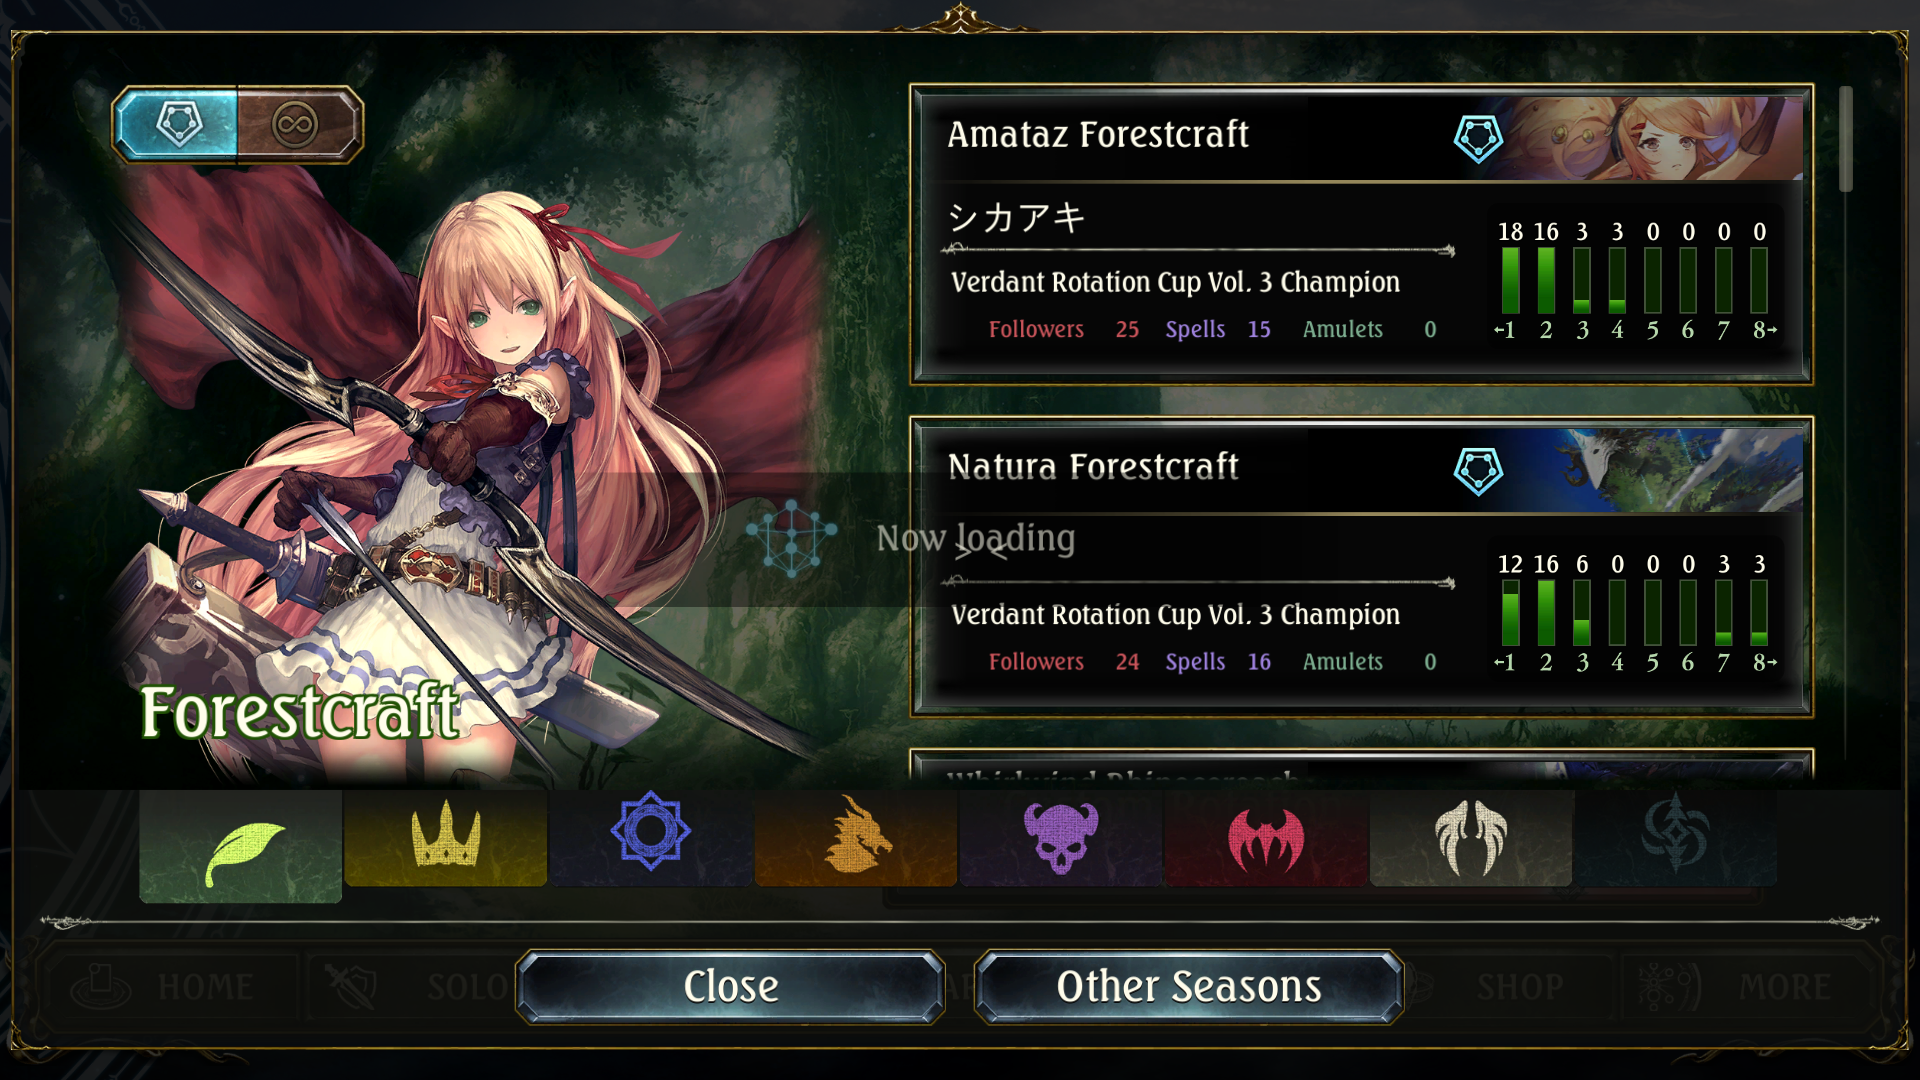Viewport: 1920px width, 1080px height.
Task: Select the Swordcraft crown class icon
Action: (x=446, y=838)
